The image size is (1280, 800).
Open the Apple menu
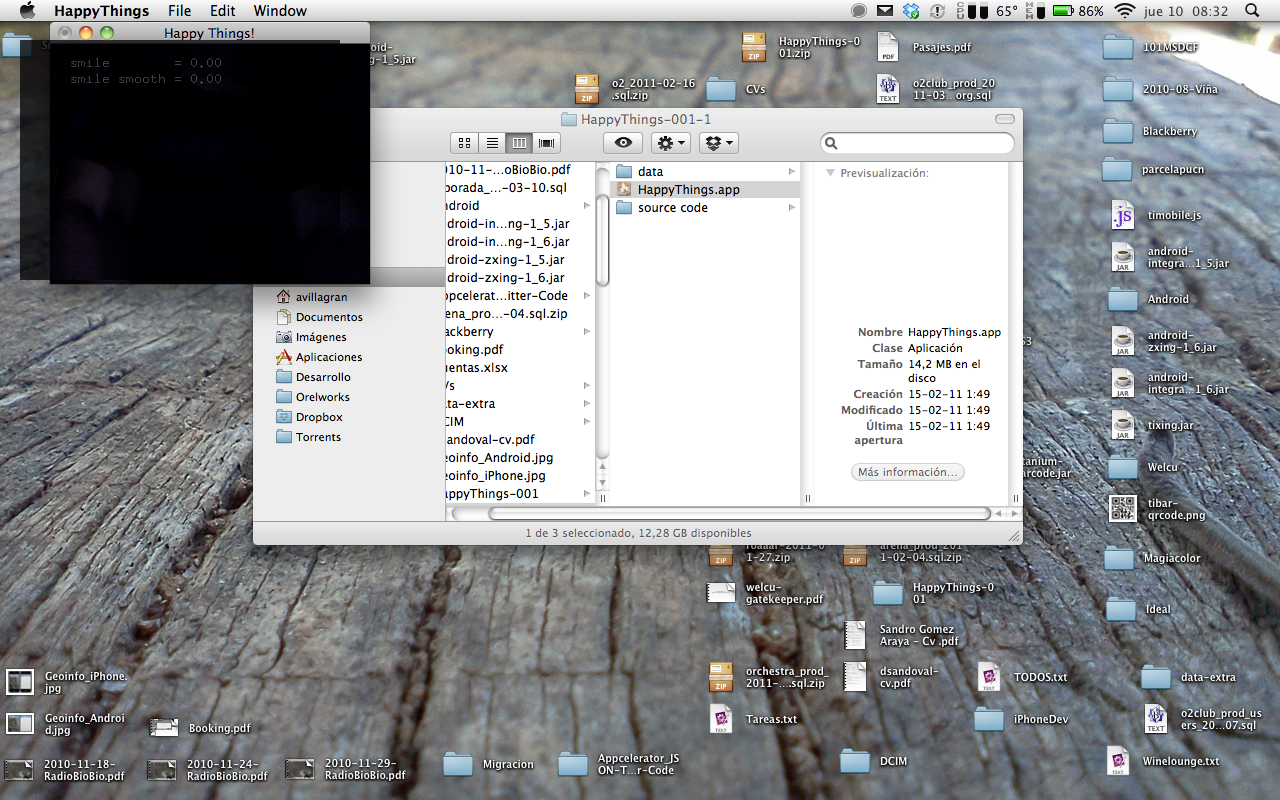point(27,11)
